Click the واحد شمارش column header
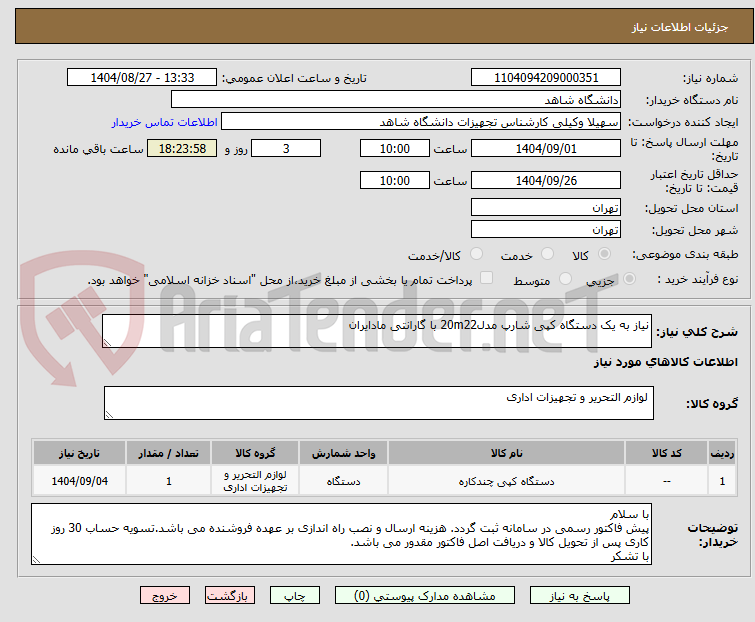755x622 pixels. tap(343, 453)
